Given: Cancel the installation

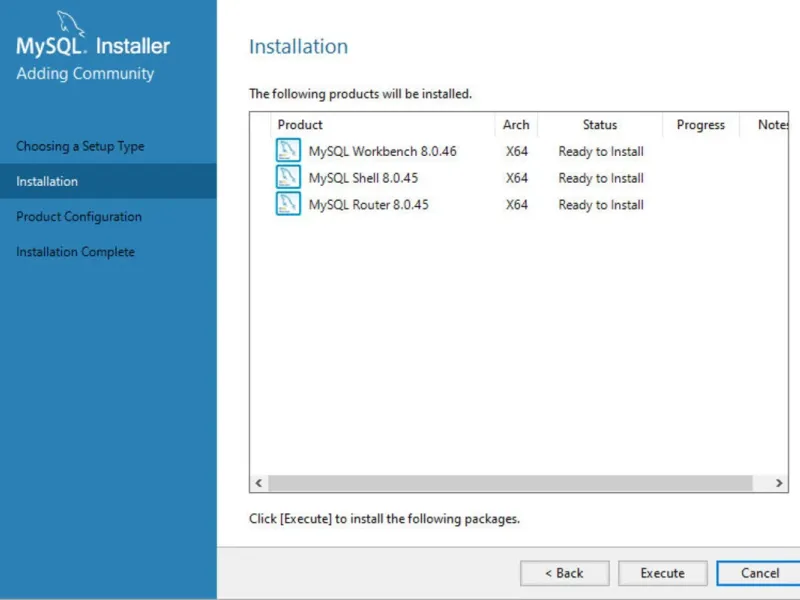Looking at the screenshot, I should tap(759, 573).
